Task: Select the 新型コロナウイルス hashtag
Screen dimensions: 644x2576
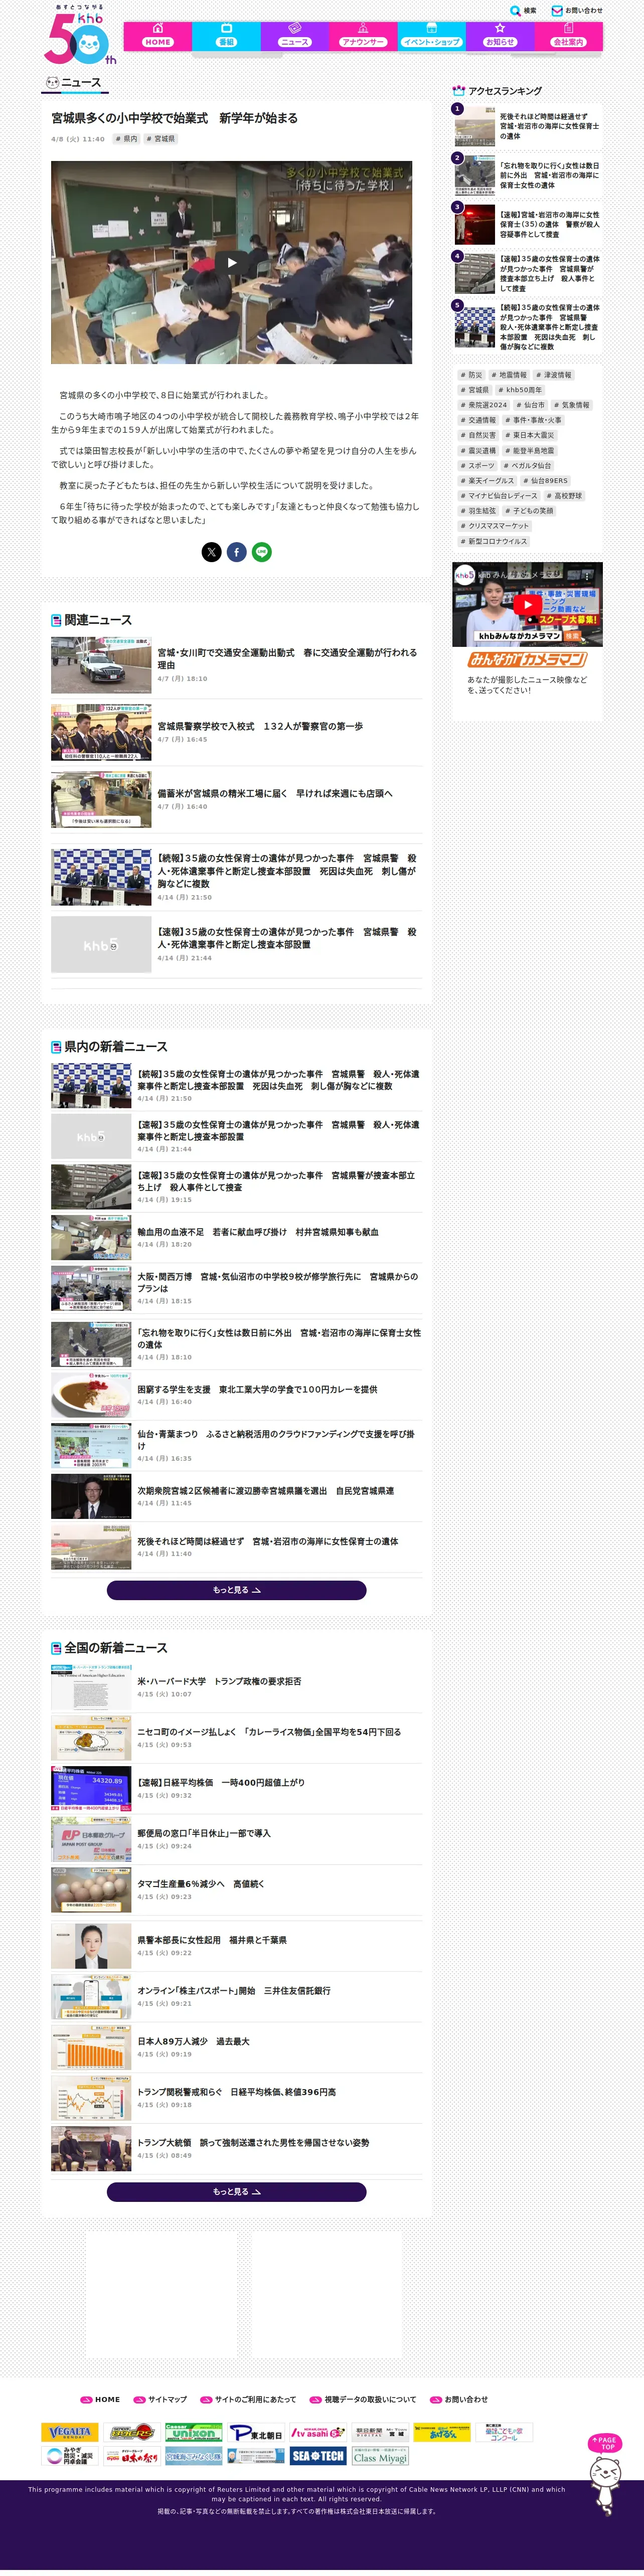Action: click(493, 541)
